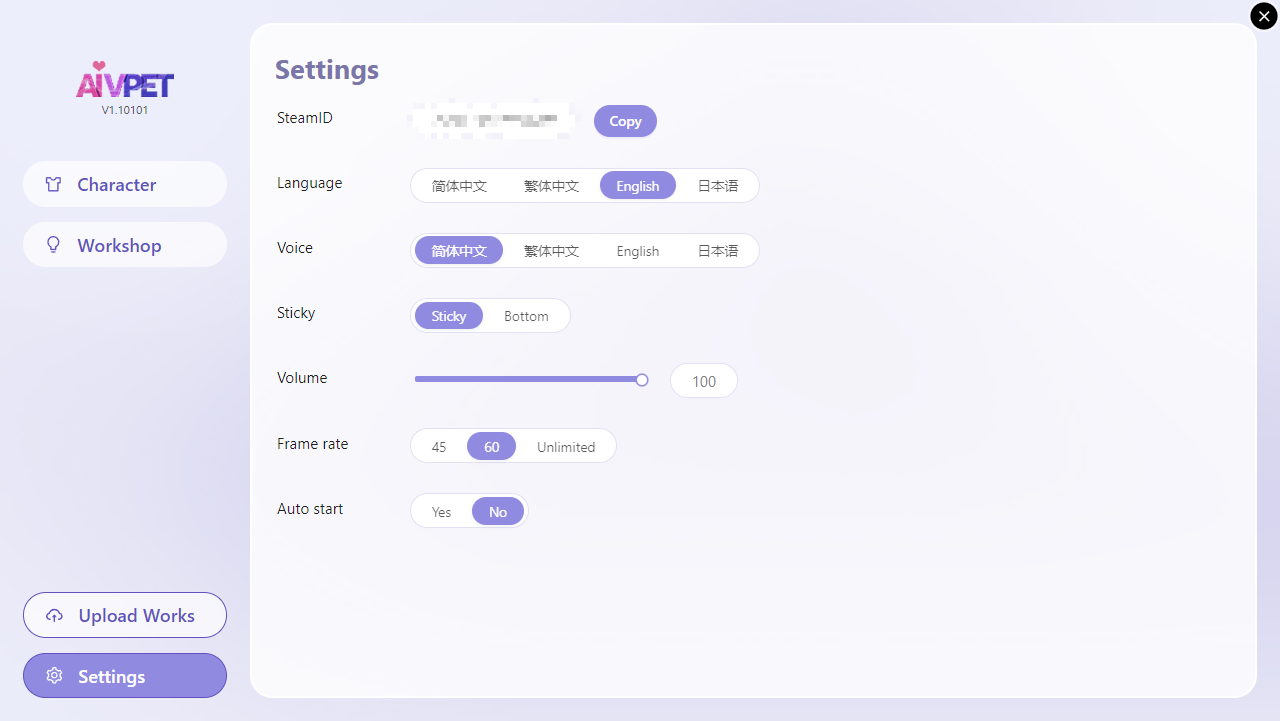The image size is (1280, 721).
Task: Set Language to 日本语
Action: [717, 186]
